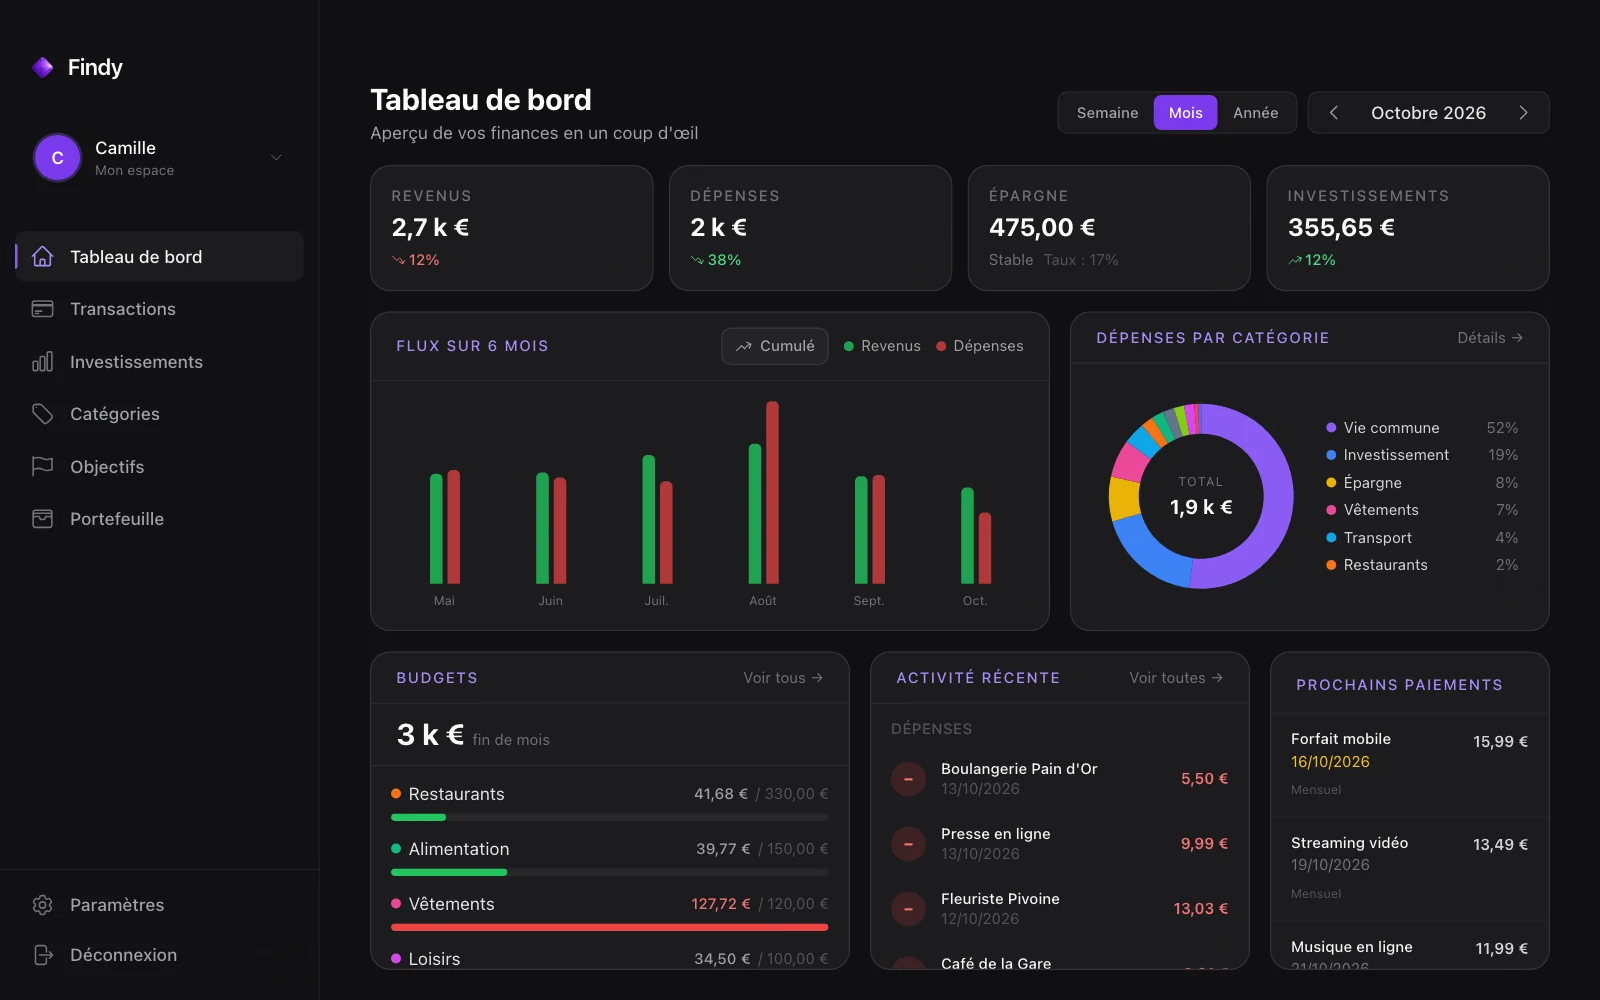
Task: Click the gear icon beside Paramètres
Action: [x=42, y=905]
